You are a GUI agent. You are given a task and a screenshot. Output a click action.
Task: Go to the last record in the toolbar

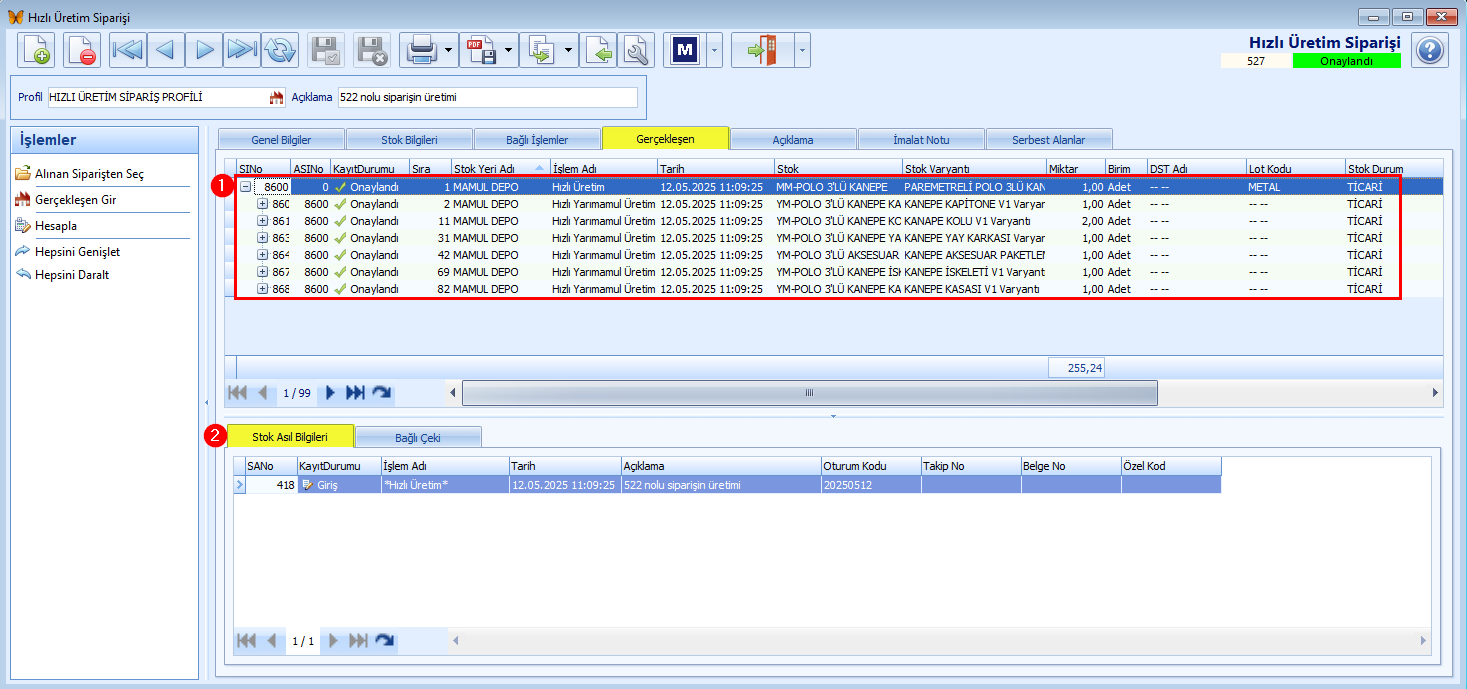pos(242,49)
